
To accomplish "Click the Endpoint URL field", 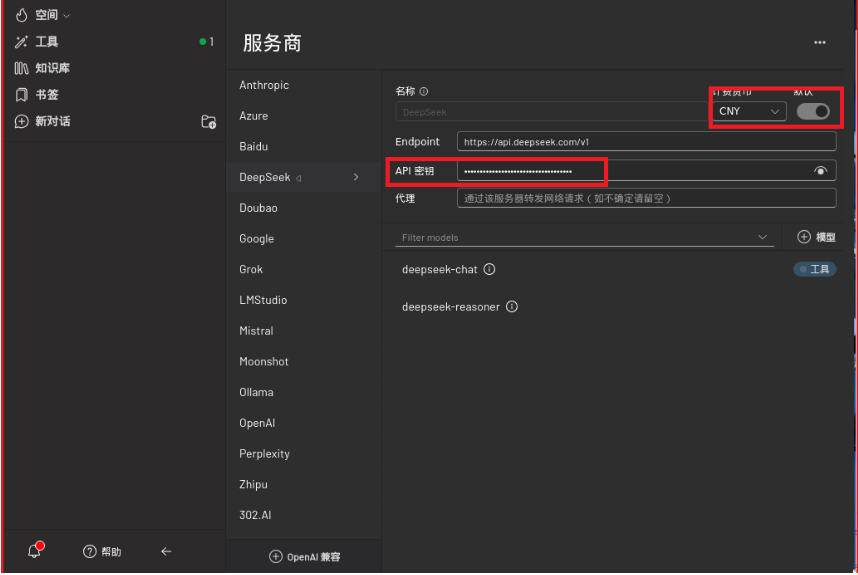I will [645, 142].
